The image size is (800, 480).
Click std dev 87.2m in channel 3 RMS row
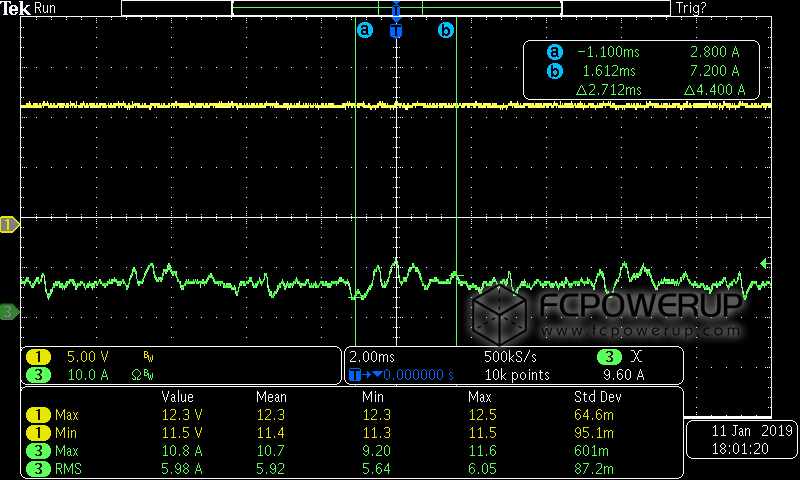594,469
